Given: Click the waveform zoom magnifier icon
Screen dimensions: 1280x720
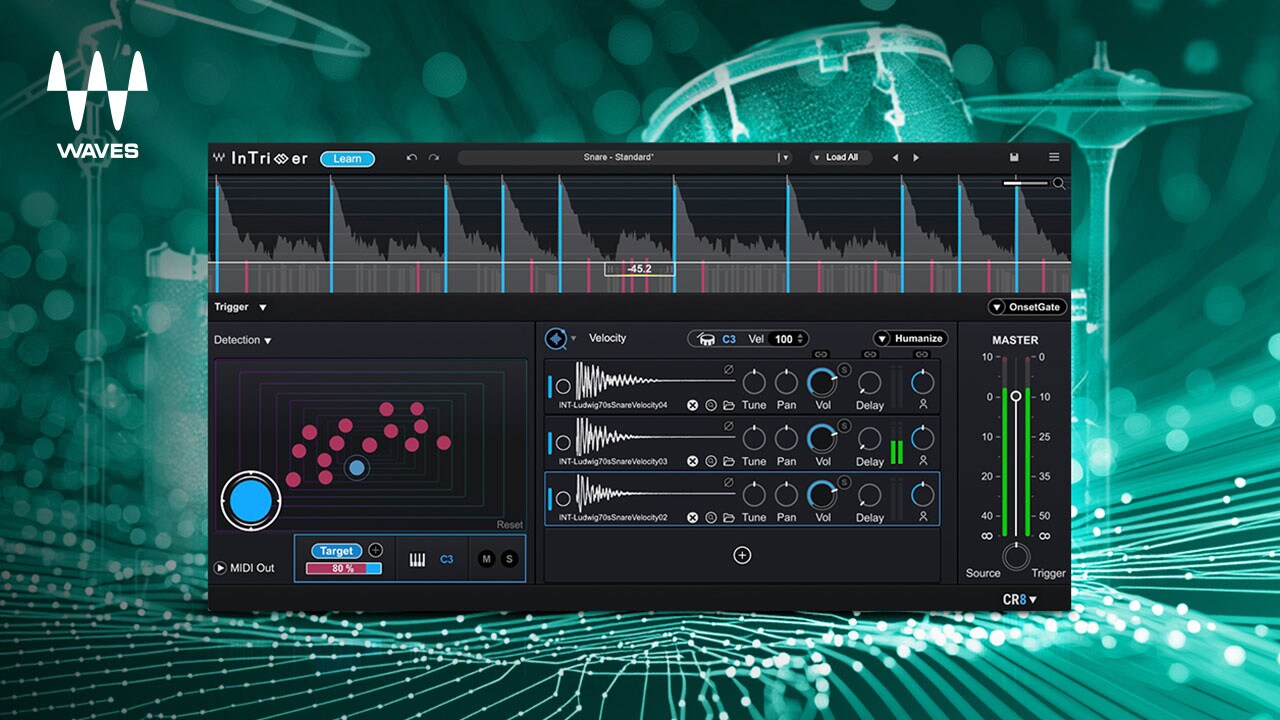Looking at the screenshot, I should pyautogui.click(x=1059, y=184).
